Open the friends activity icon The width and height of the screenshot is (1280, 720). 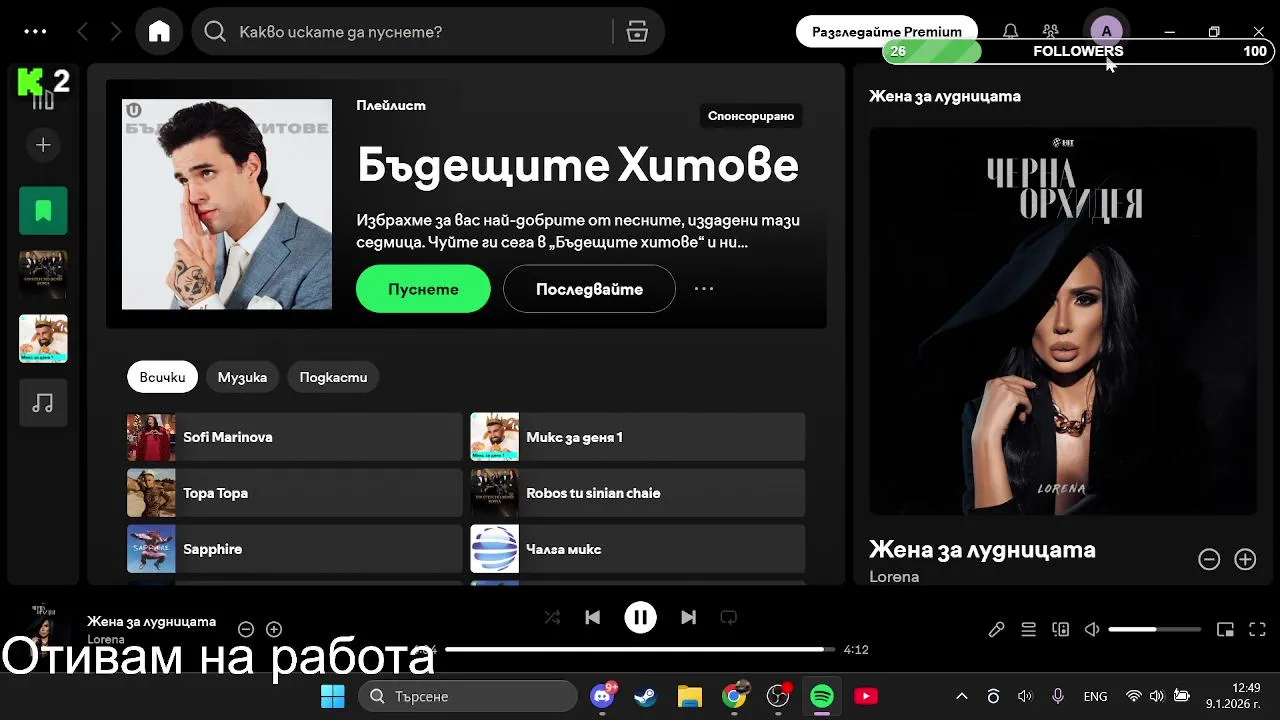point(1050,32)
